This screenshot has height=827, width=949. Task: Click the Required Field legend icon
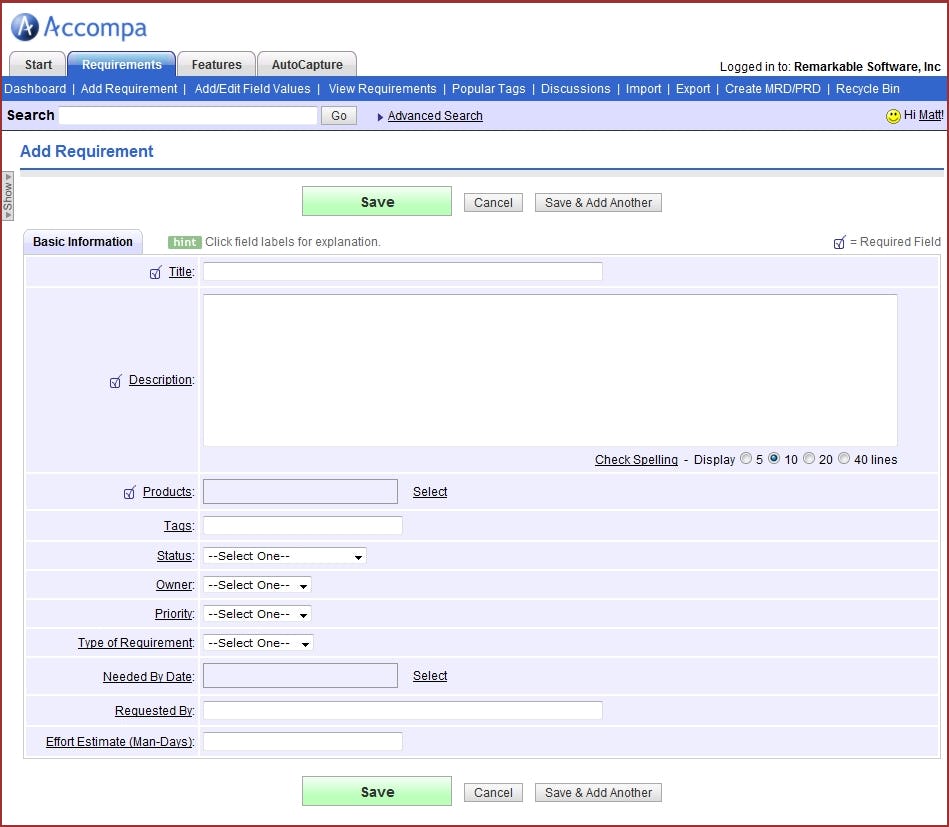(839, 241)
